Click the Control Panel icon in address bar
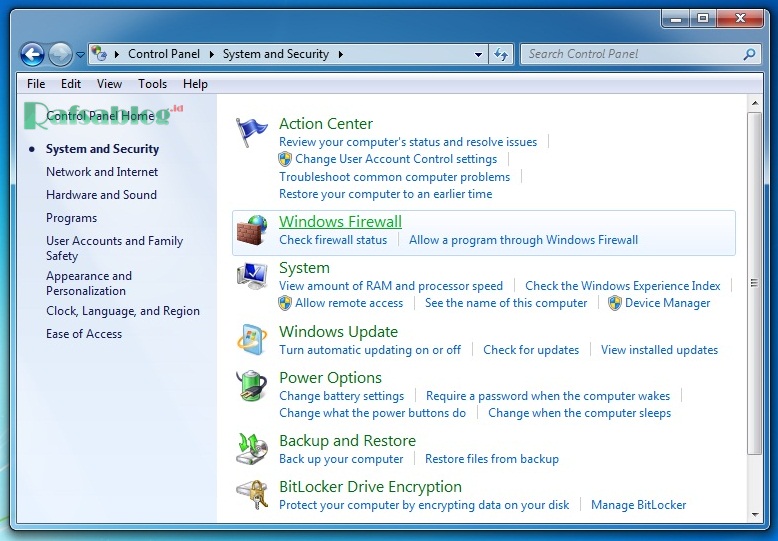 pos(99,54)
